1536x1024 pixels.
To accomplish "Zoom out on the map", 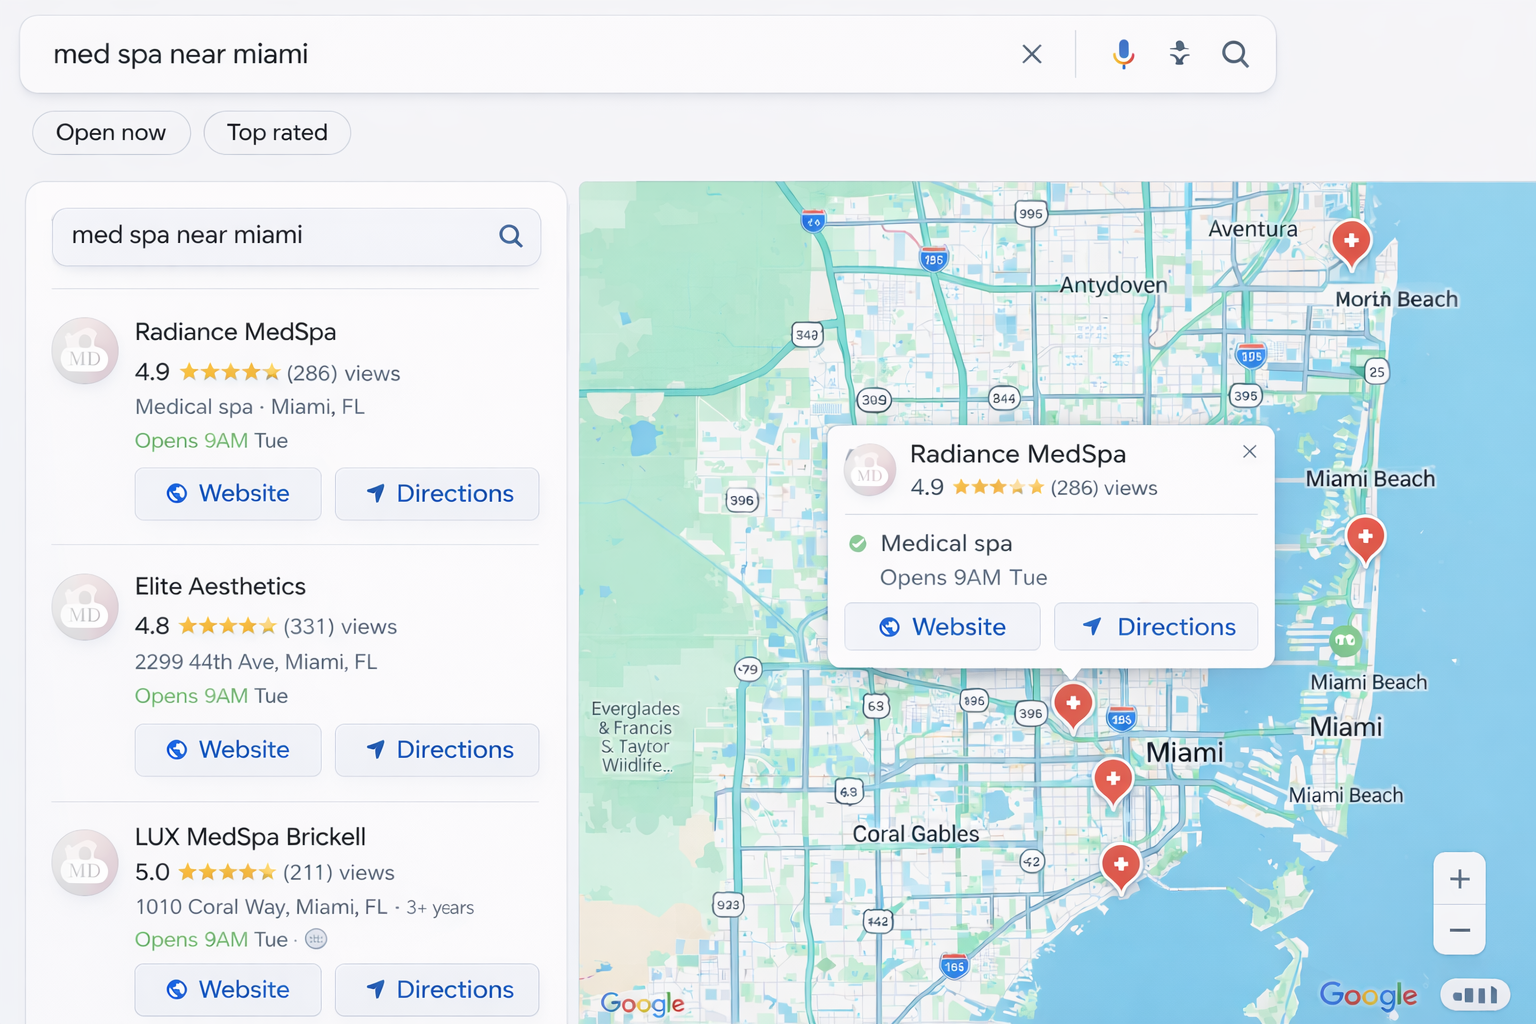I will pos(1459,930).
